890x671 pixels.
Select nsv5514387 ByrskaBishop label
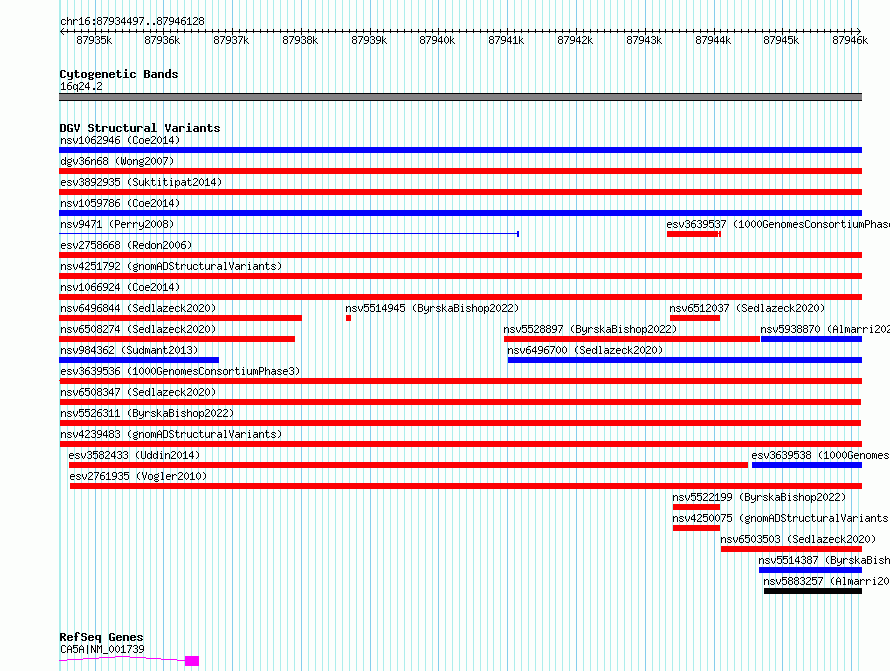point(824,560)
